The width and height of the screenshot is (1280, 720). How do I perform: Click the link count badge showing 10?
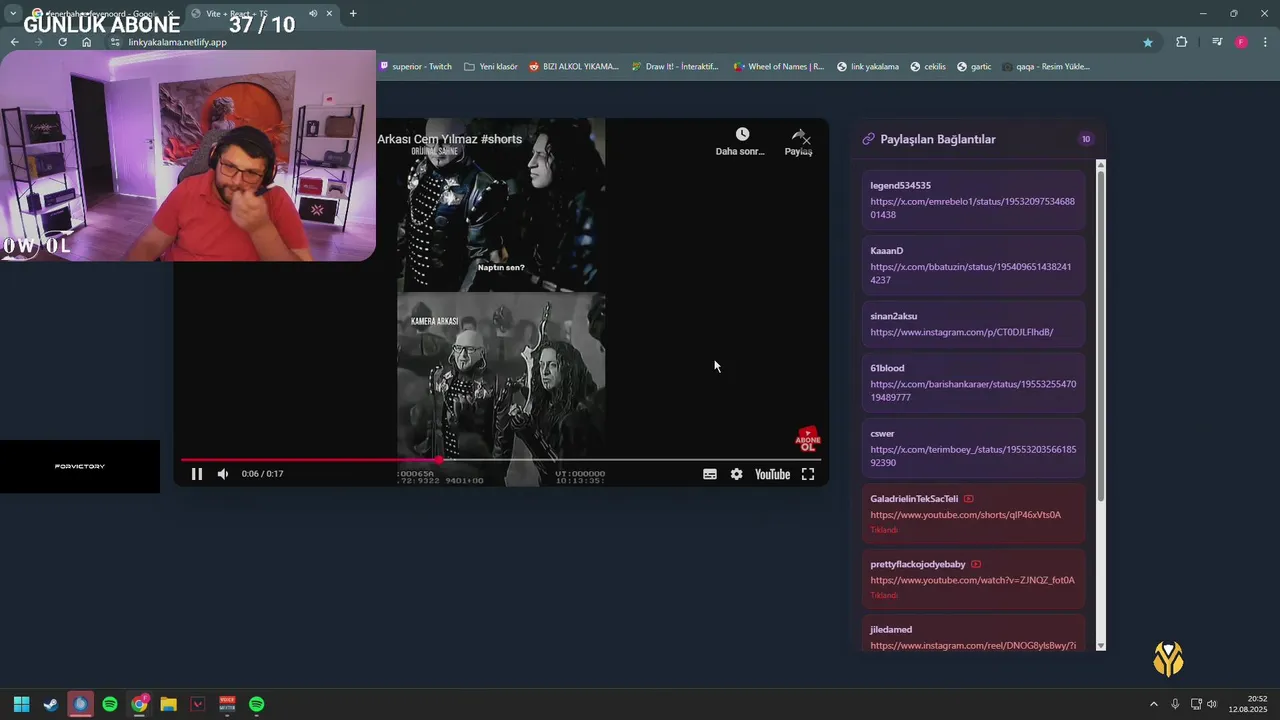point(1086,139)
